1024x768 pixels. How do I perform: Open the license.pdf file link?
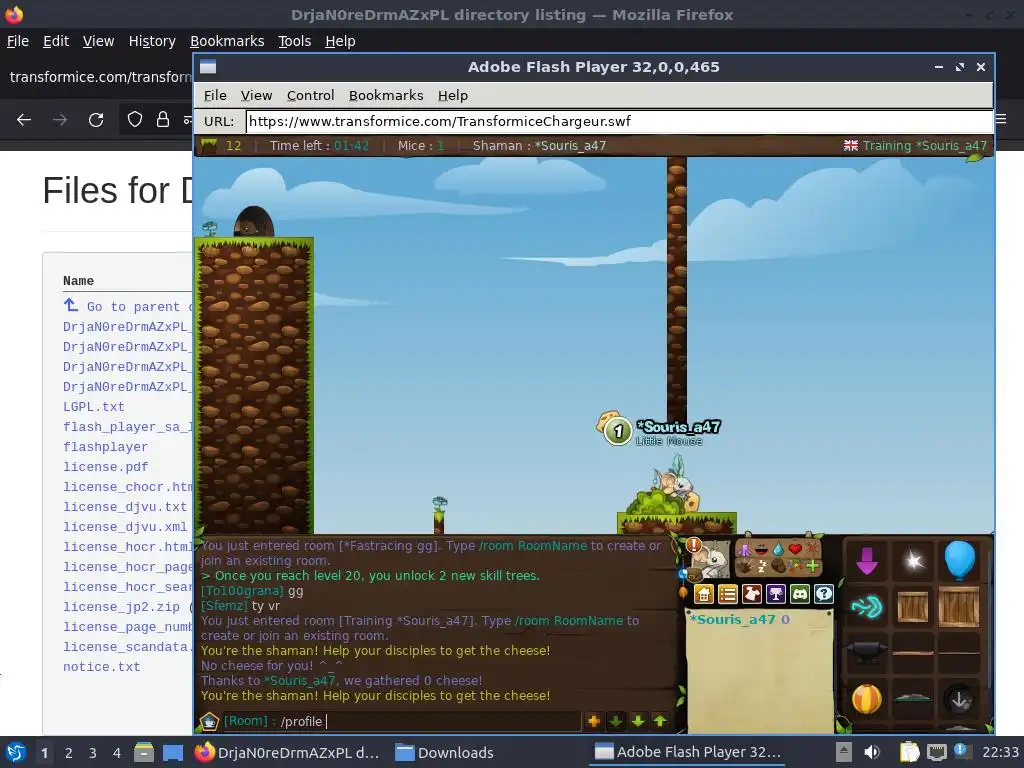point(105,467)
